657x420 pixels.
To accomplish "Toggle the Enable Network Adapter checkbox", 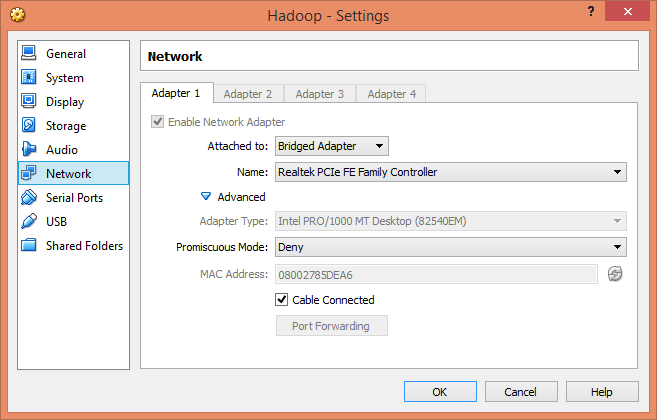I will pos(158,122).
